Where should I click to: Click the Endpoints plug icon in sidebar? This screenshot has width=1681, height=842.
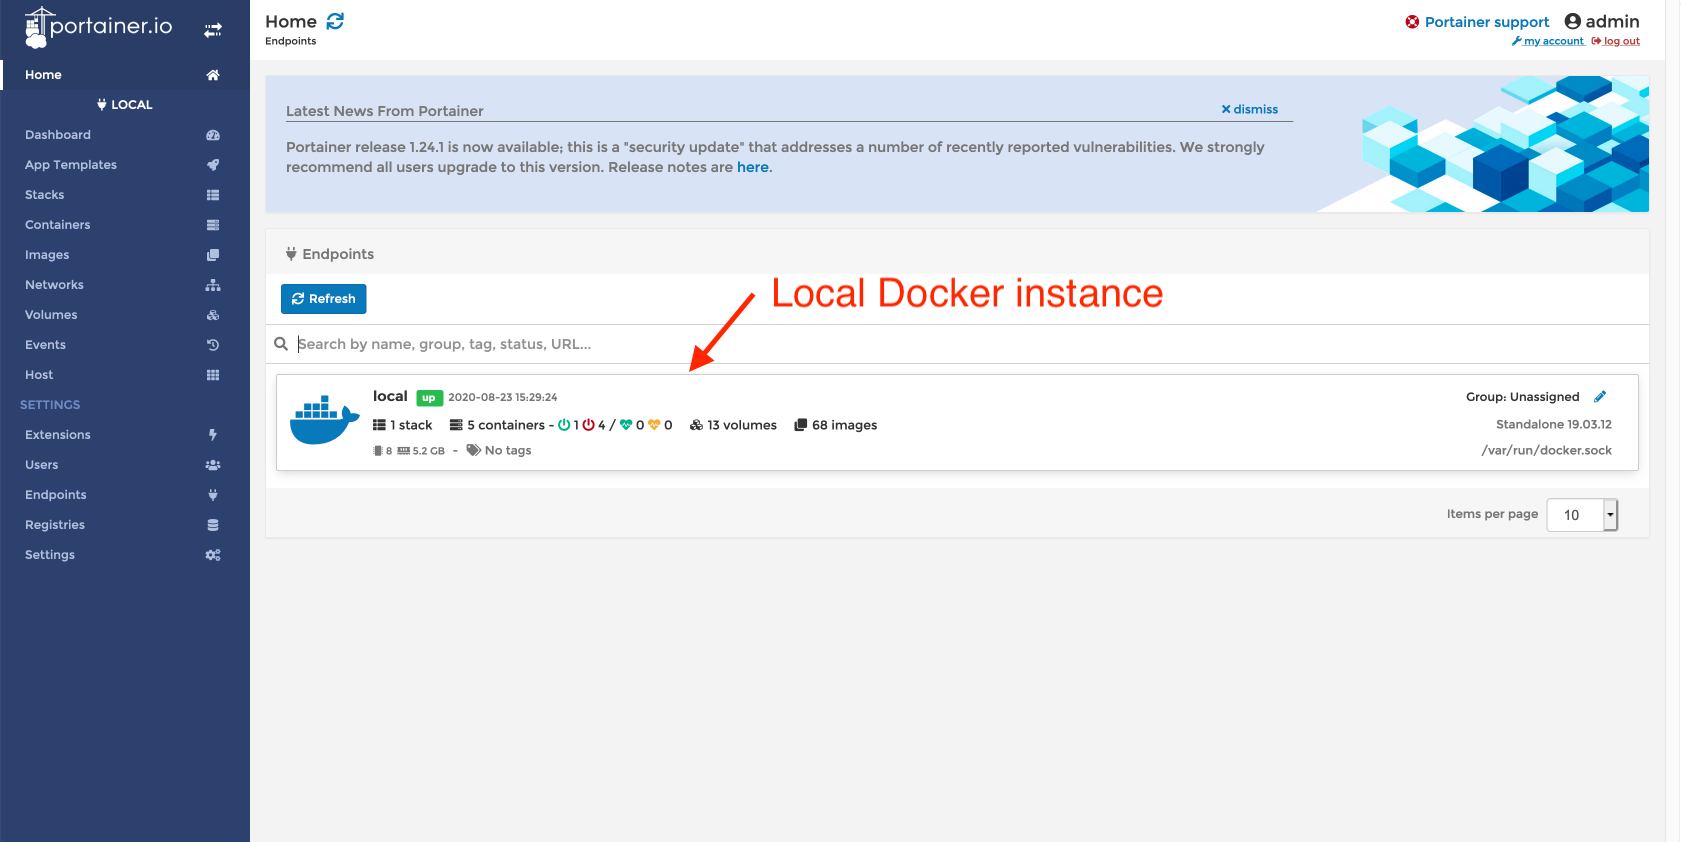click(x=213, y=495)
